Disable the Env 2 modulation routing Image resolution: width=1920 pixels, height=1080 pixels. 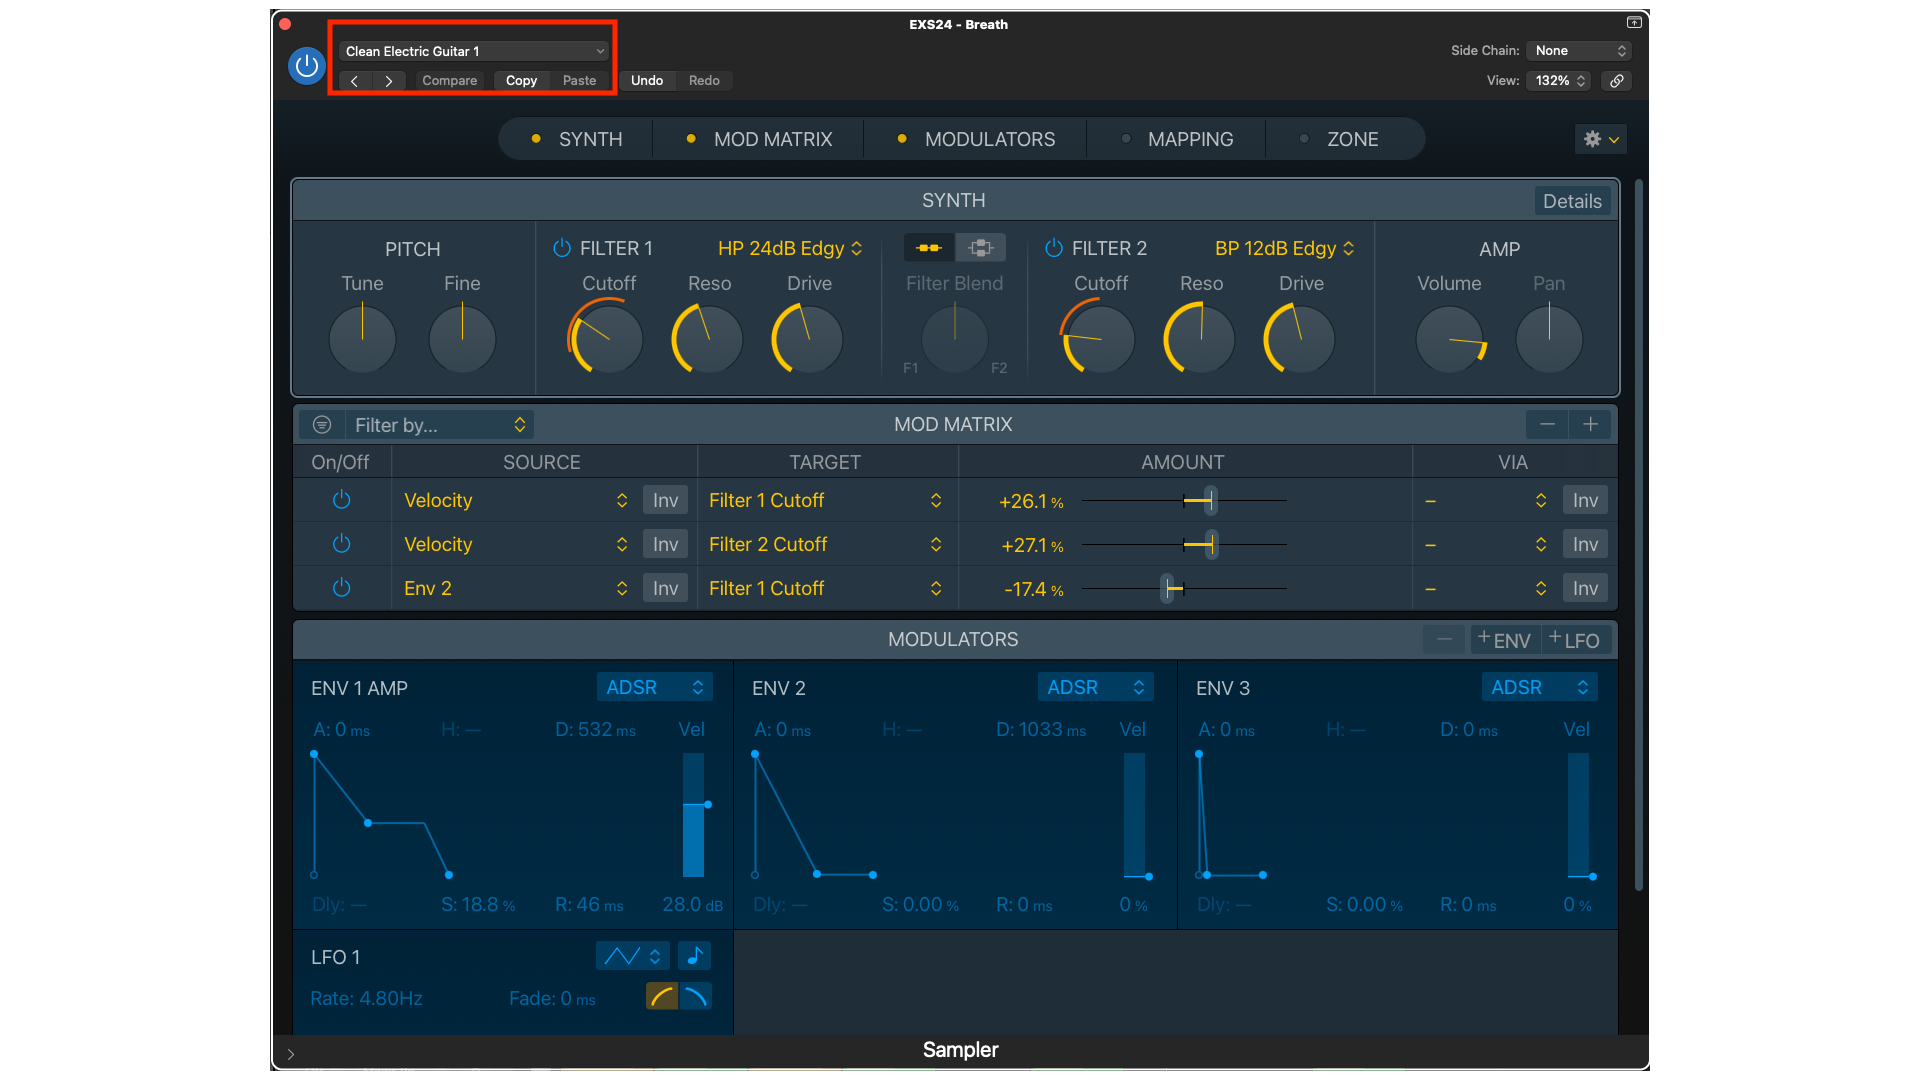(341, 588)
